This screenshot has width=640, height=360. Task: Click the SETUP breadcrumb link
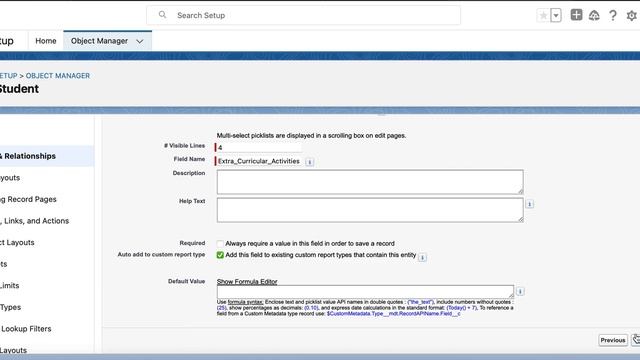click(9, 76)
